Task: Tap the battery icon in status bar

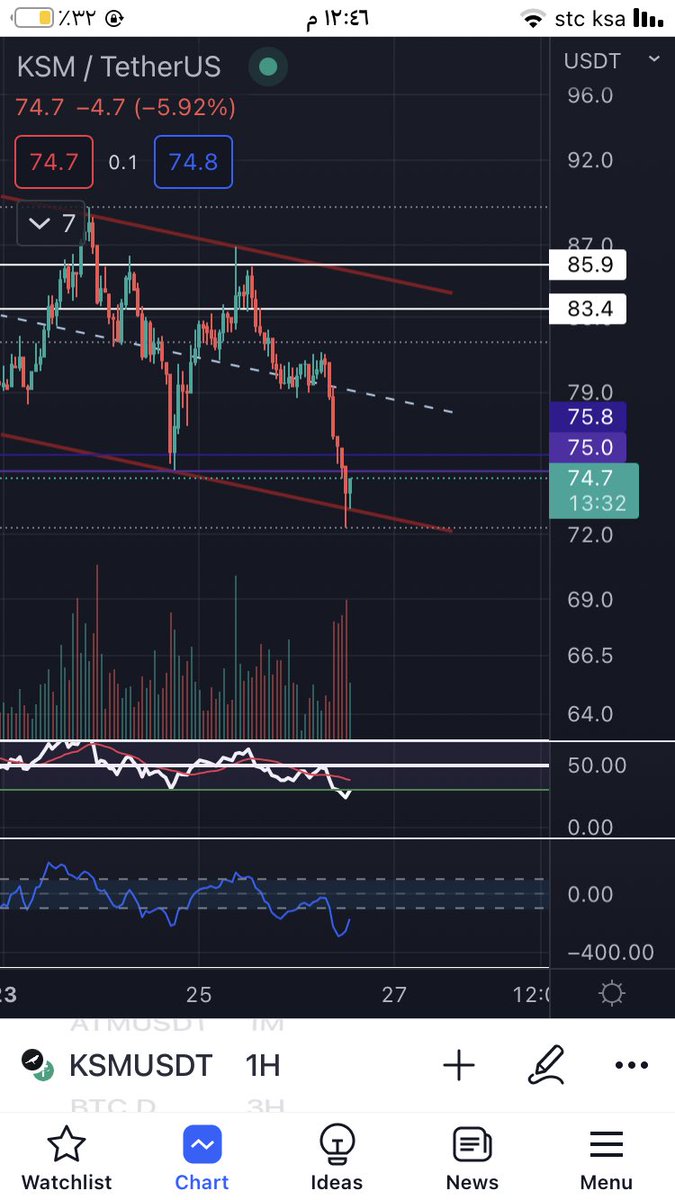Action: pyautogui.click(x=33, y=18)
